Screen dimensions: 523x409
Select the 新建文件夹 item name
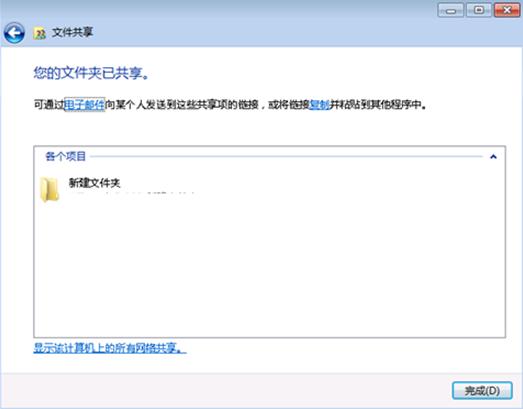tap(94, 182)
